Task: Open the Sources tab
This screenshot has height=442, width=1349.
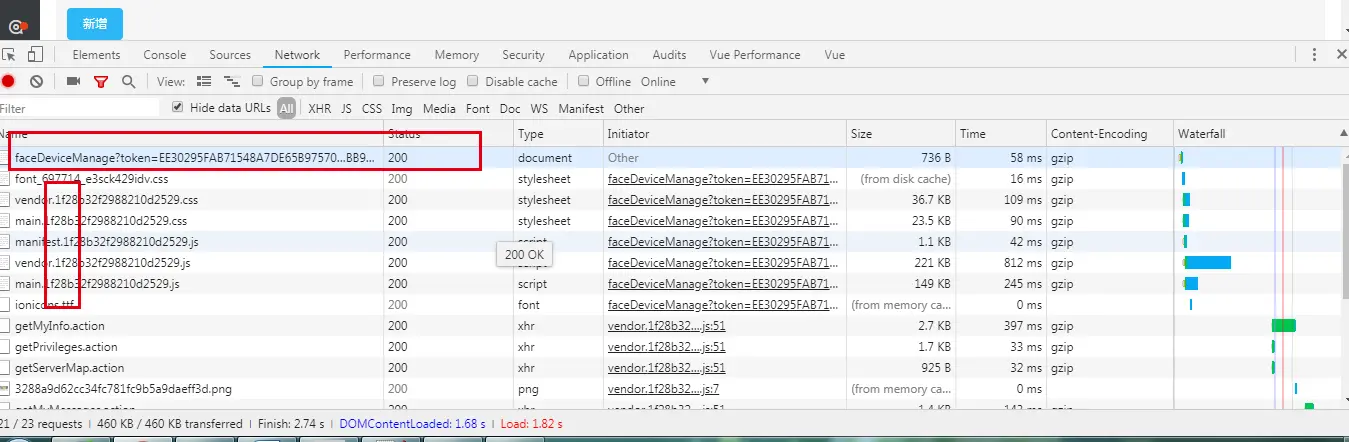Action: (230, 55)
